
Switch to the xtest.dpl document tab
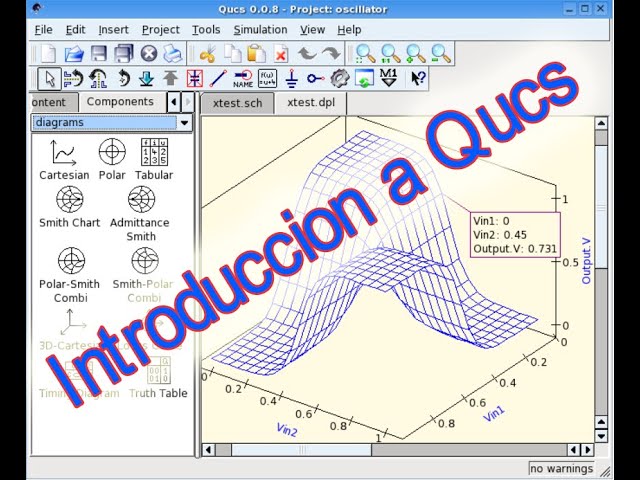(x=311, y=102)
